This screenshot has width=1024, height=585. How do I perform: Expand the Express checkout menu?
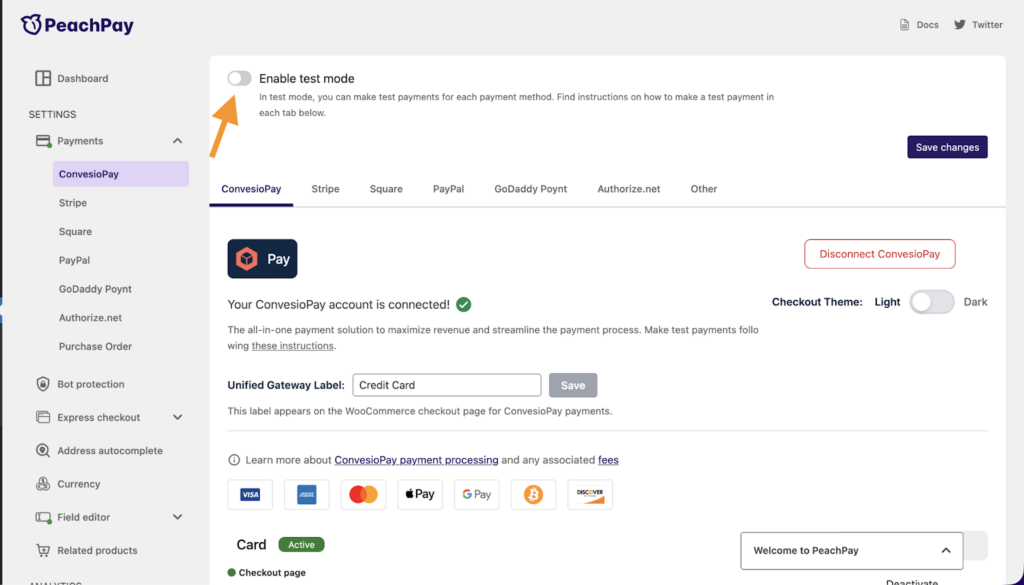coord(177,417)
